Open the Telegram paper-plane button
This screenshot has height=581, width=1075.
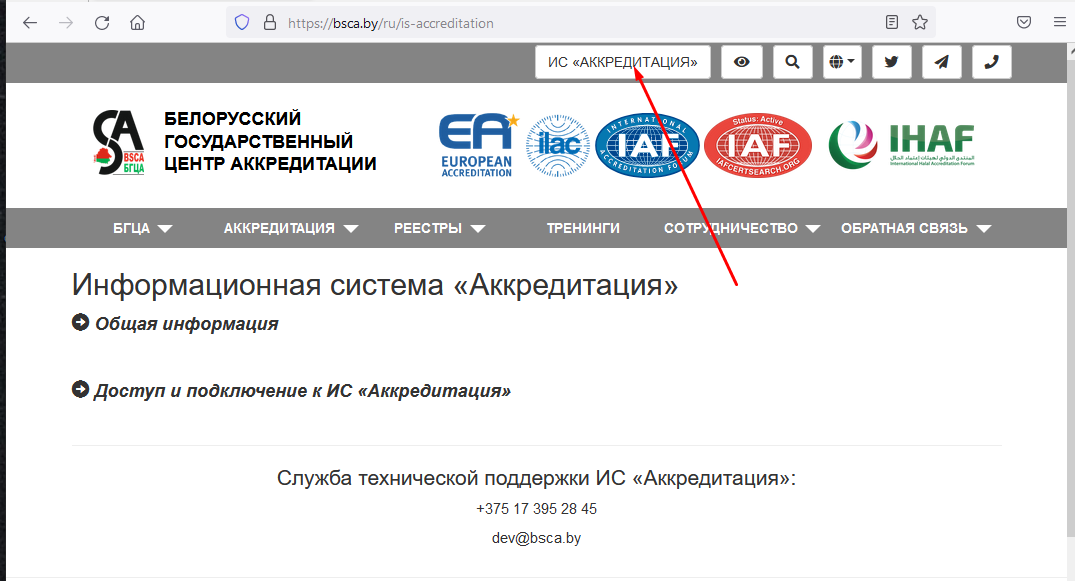tap(942, 62)
